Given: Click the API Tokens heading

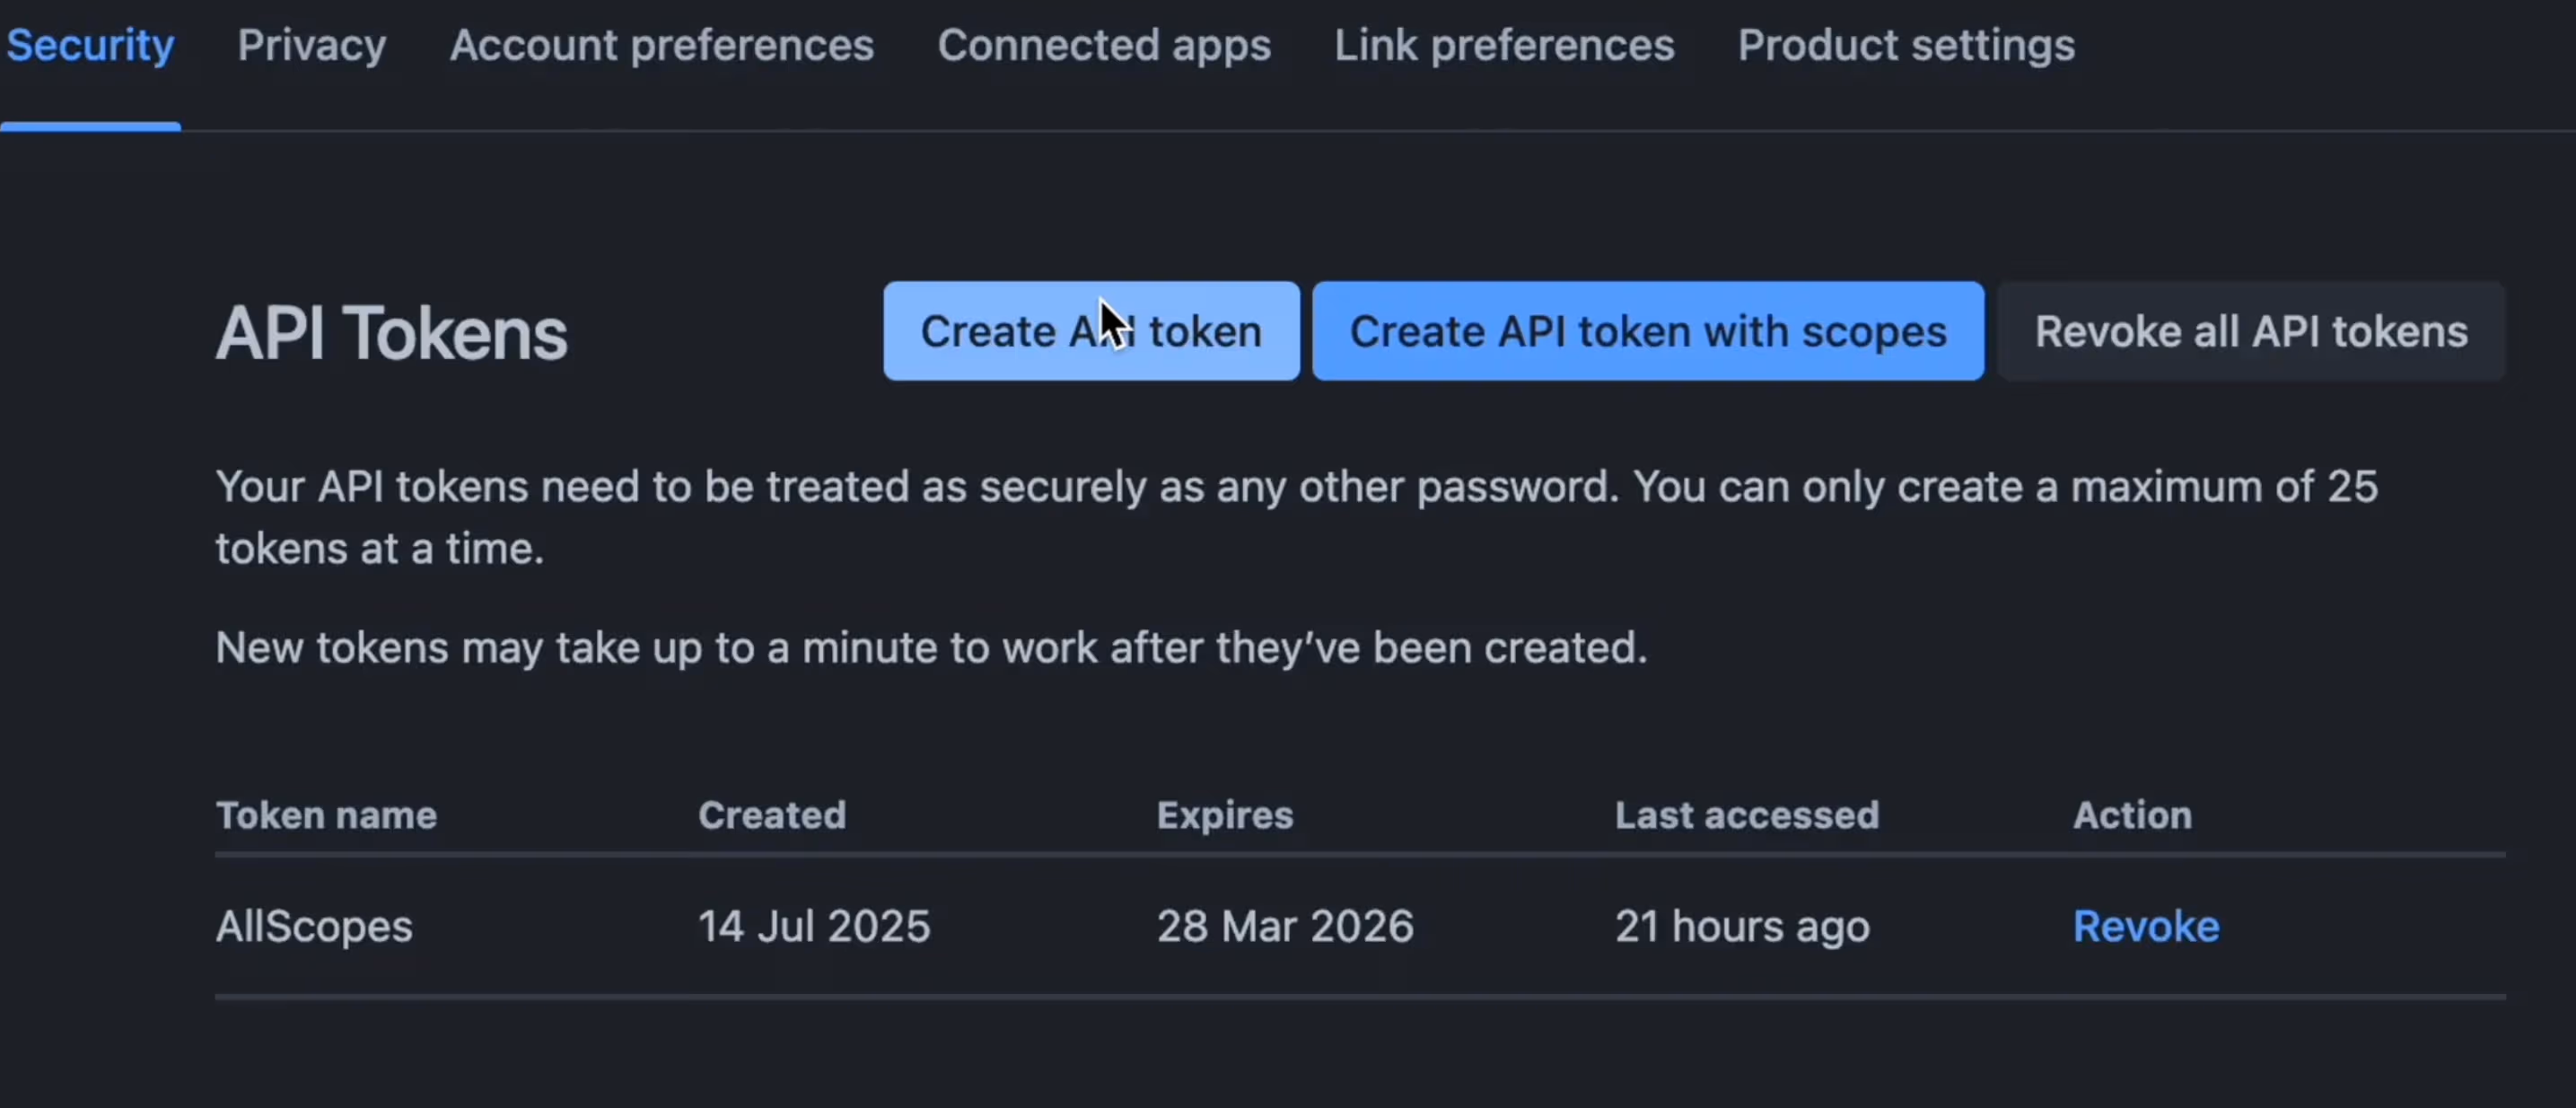Looking at the screenshot, I should pyautogui.click(x=392, y=331).
